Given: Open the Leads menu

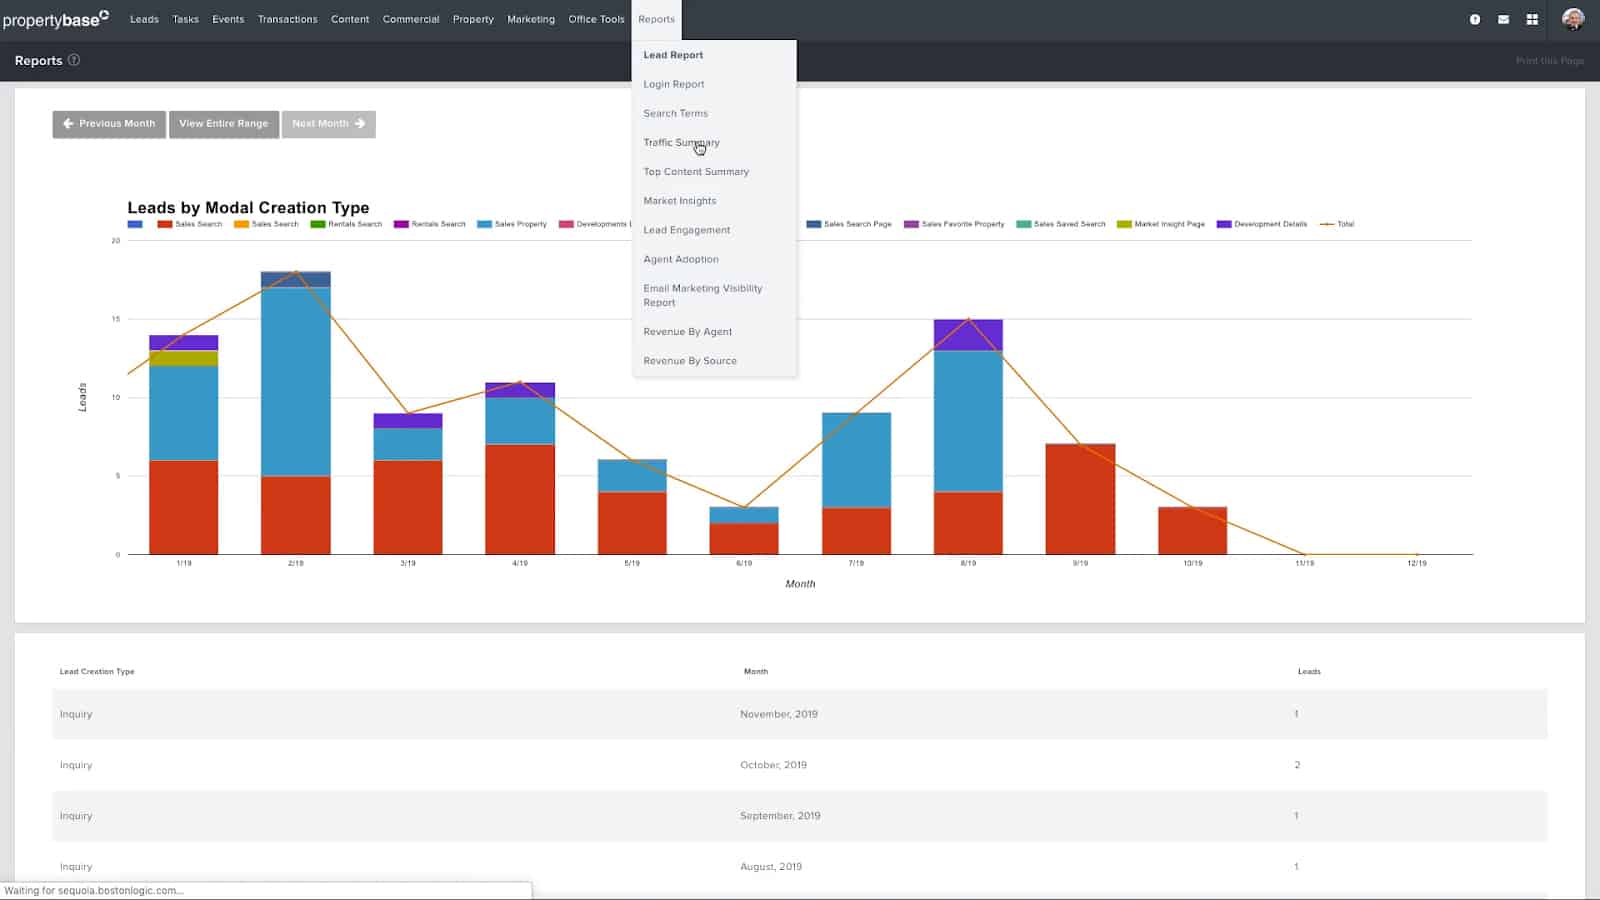Looking at the screenshot, I should tap(144, 19).
